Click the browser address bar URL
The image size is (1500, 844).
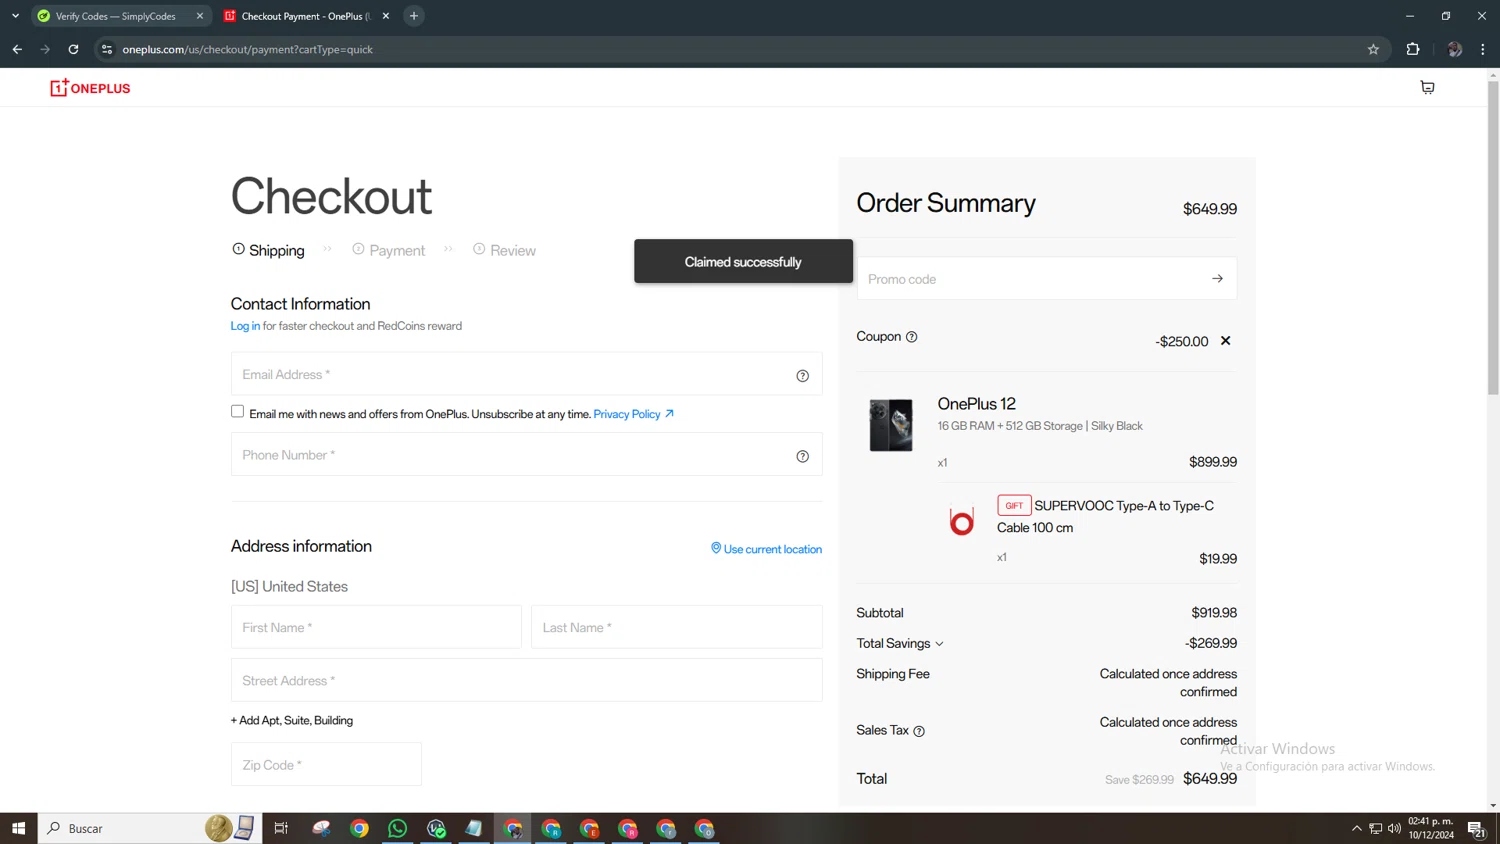[247, 49]
